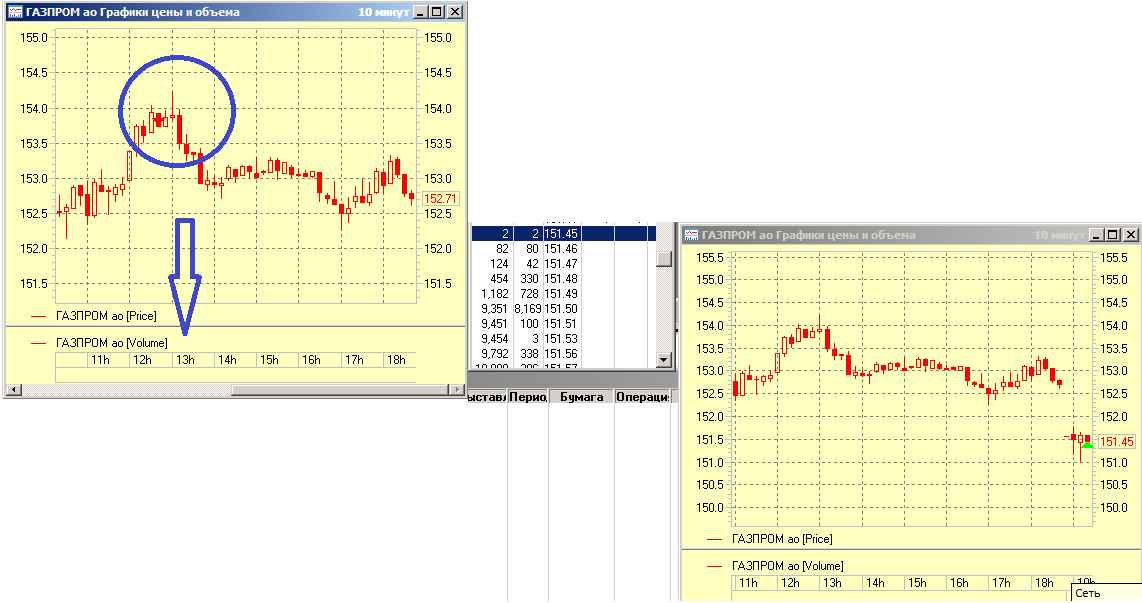The height and width of the screenshot is (603, 1142).
Task: Click the left arrow of the chart's horizontal scrollbar
Action: [x=12, y=390]
